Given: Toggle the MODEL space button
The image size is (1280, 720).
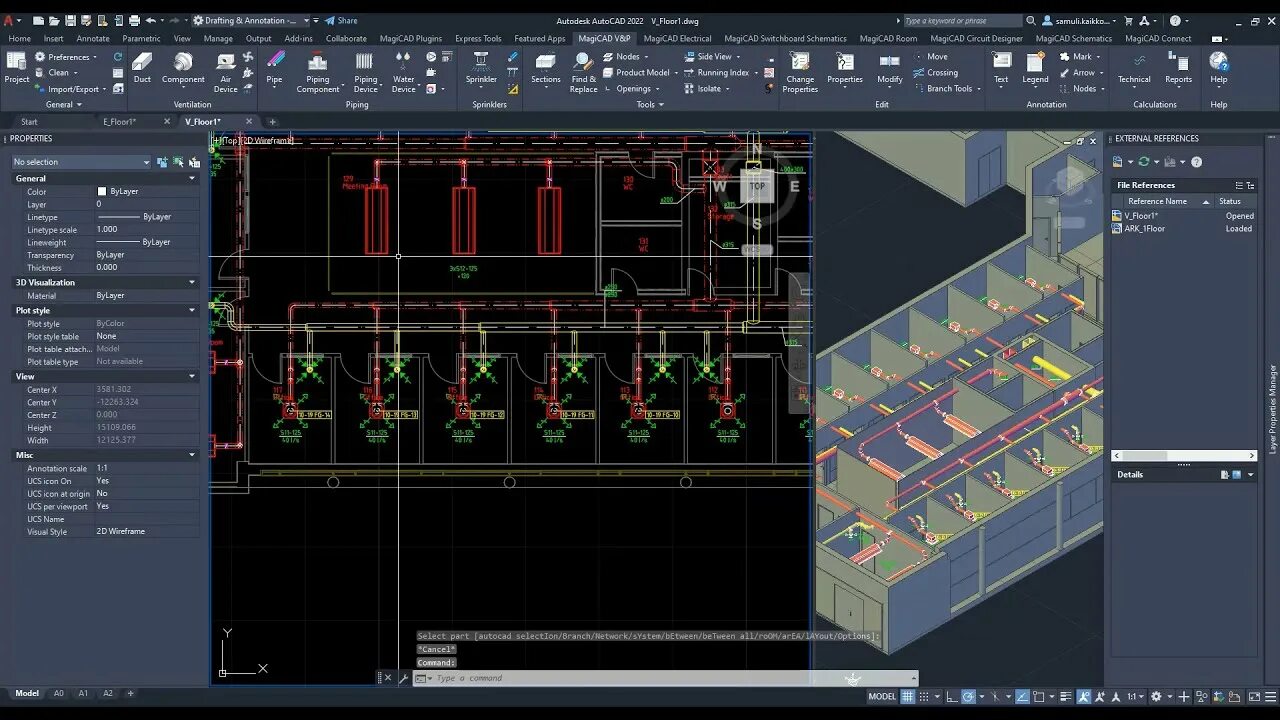Looking at the screenshot, I should pyautogui.click(x=881, y=696).
